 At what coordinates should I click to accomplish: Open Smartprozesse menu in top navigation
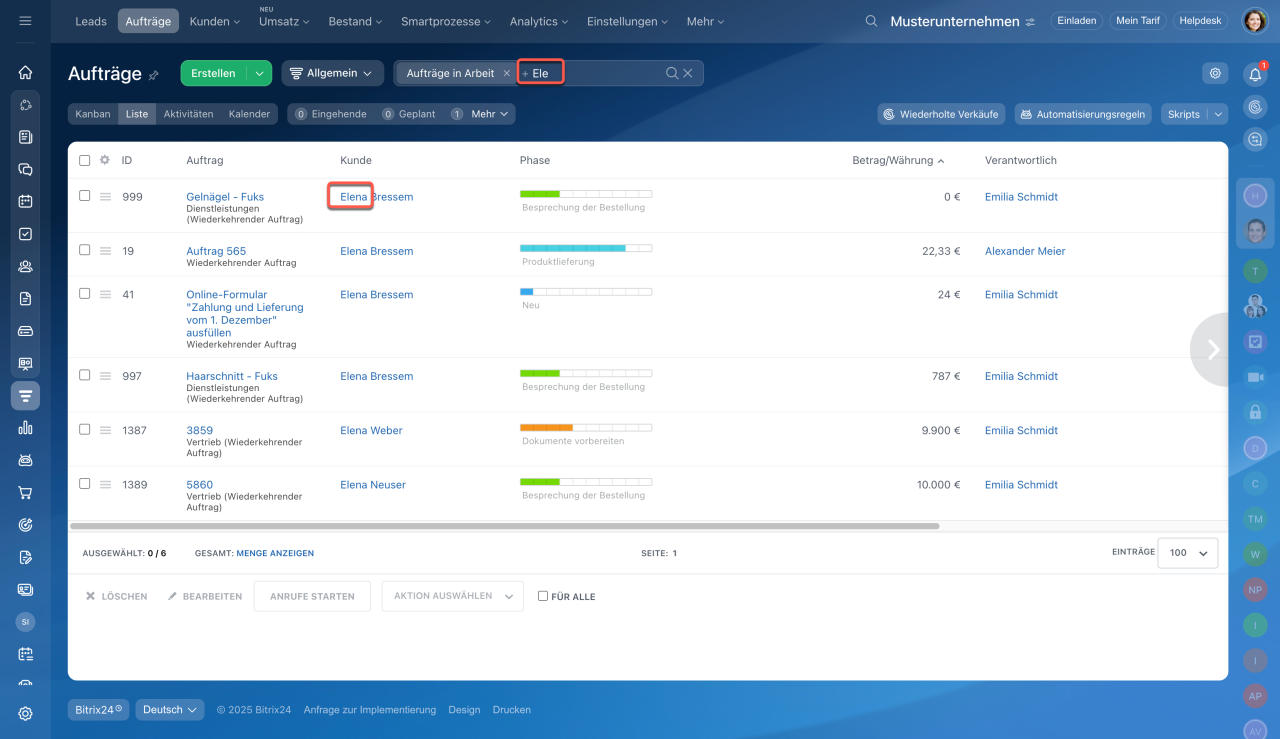click(x=446, y=21)
